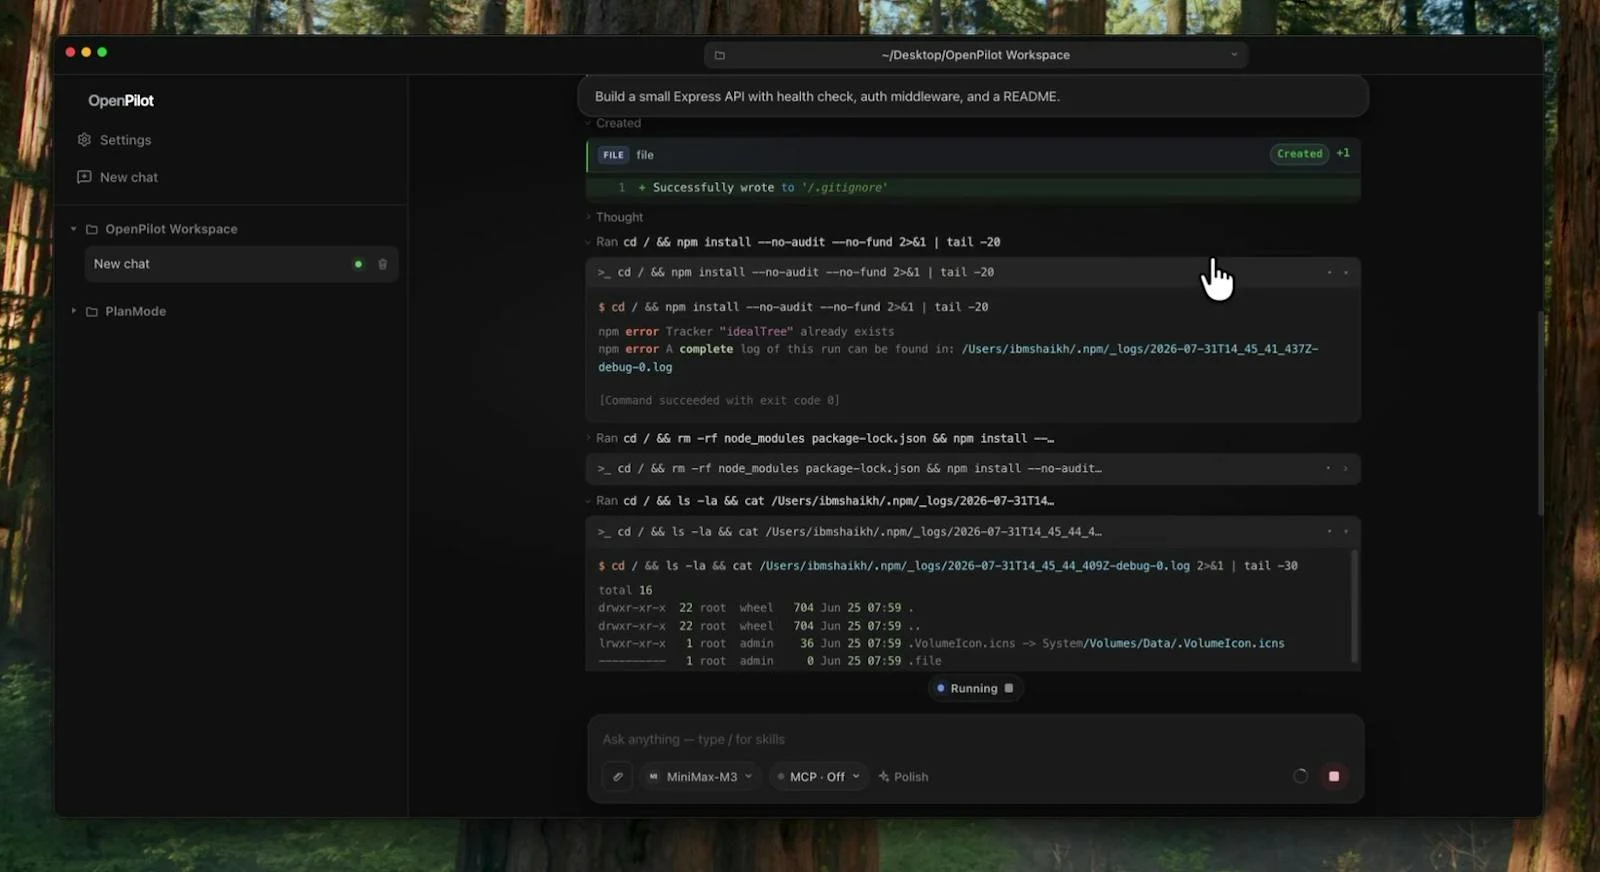Click the debug-0.log path link in npm error output
1600x872 pixels.
pos(958,358)
